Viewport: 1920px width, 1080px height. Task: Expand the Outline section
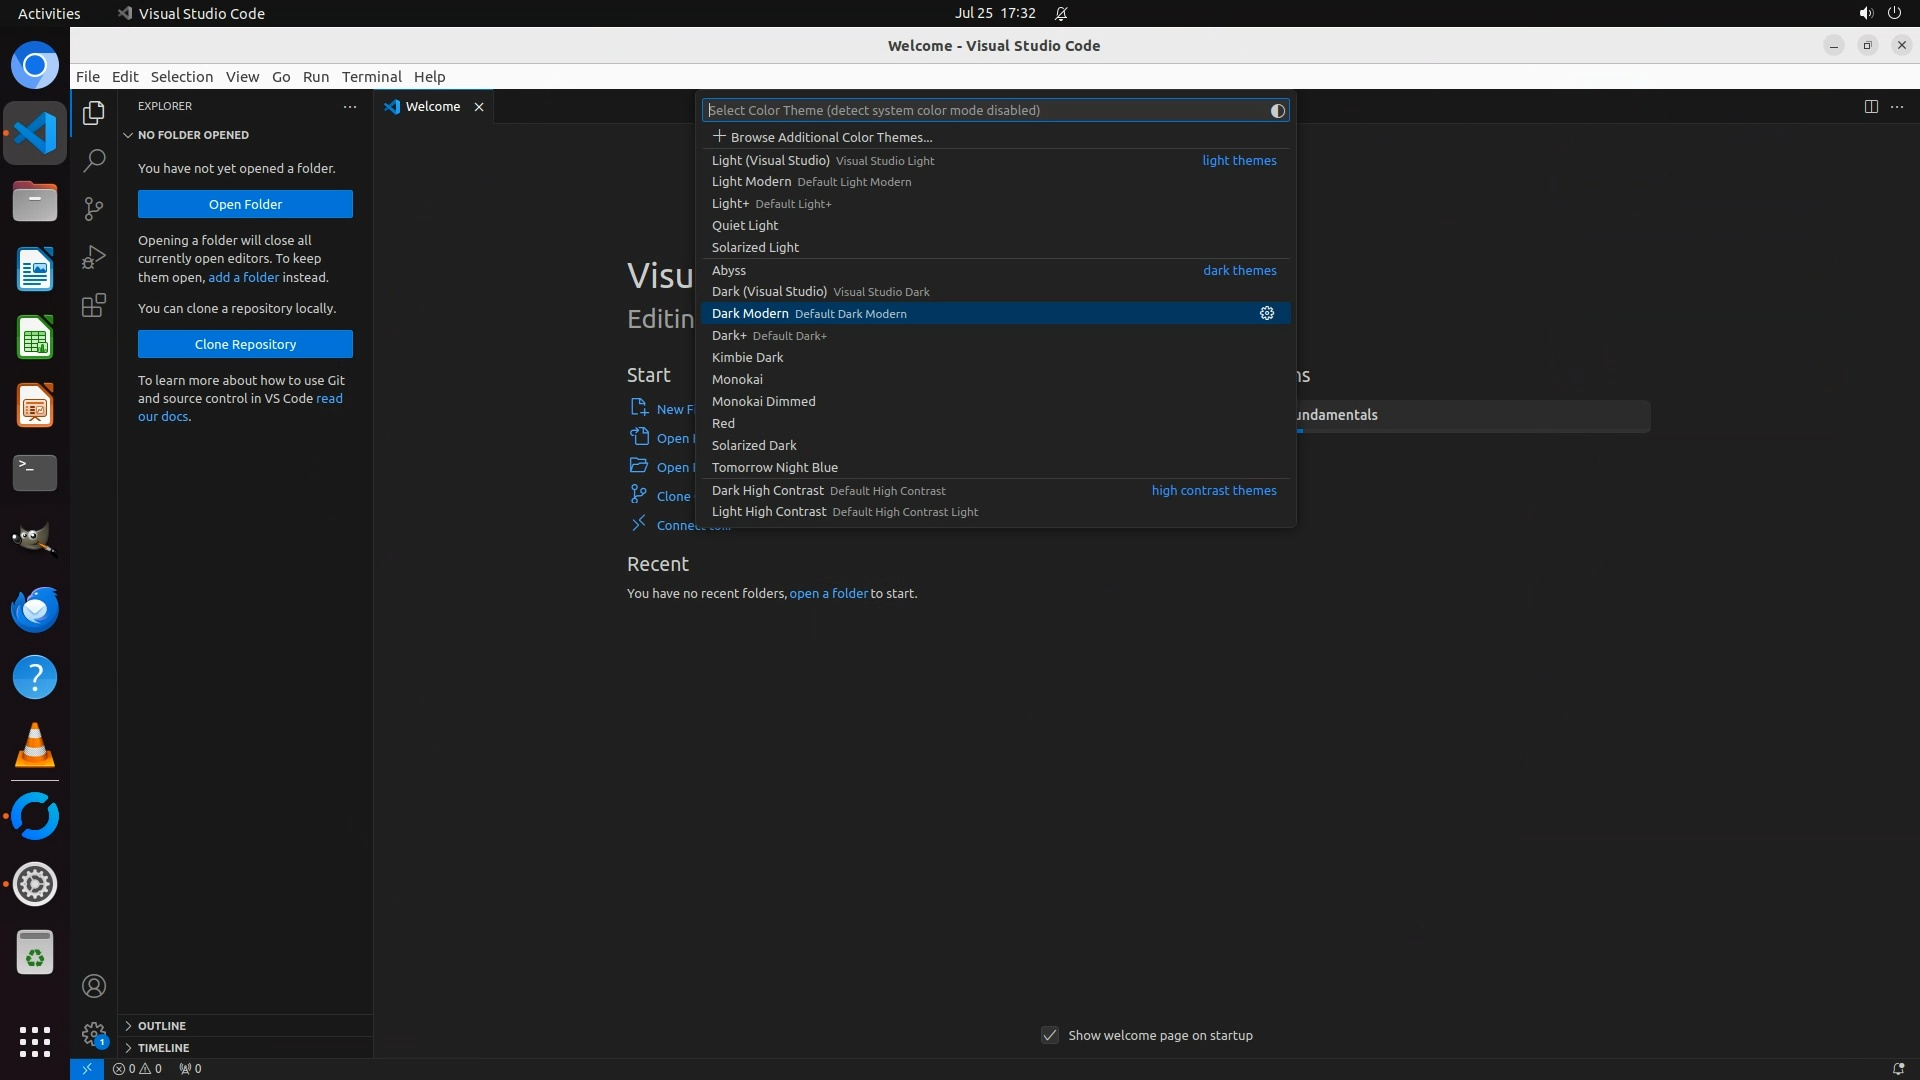click(x=162, y=1026)
